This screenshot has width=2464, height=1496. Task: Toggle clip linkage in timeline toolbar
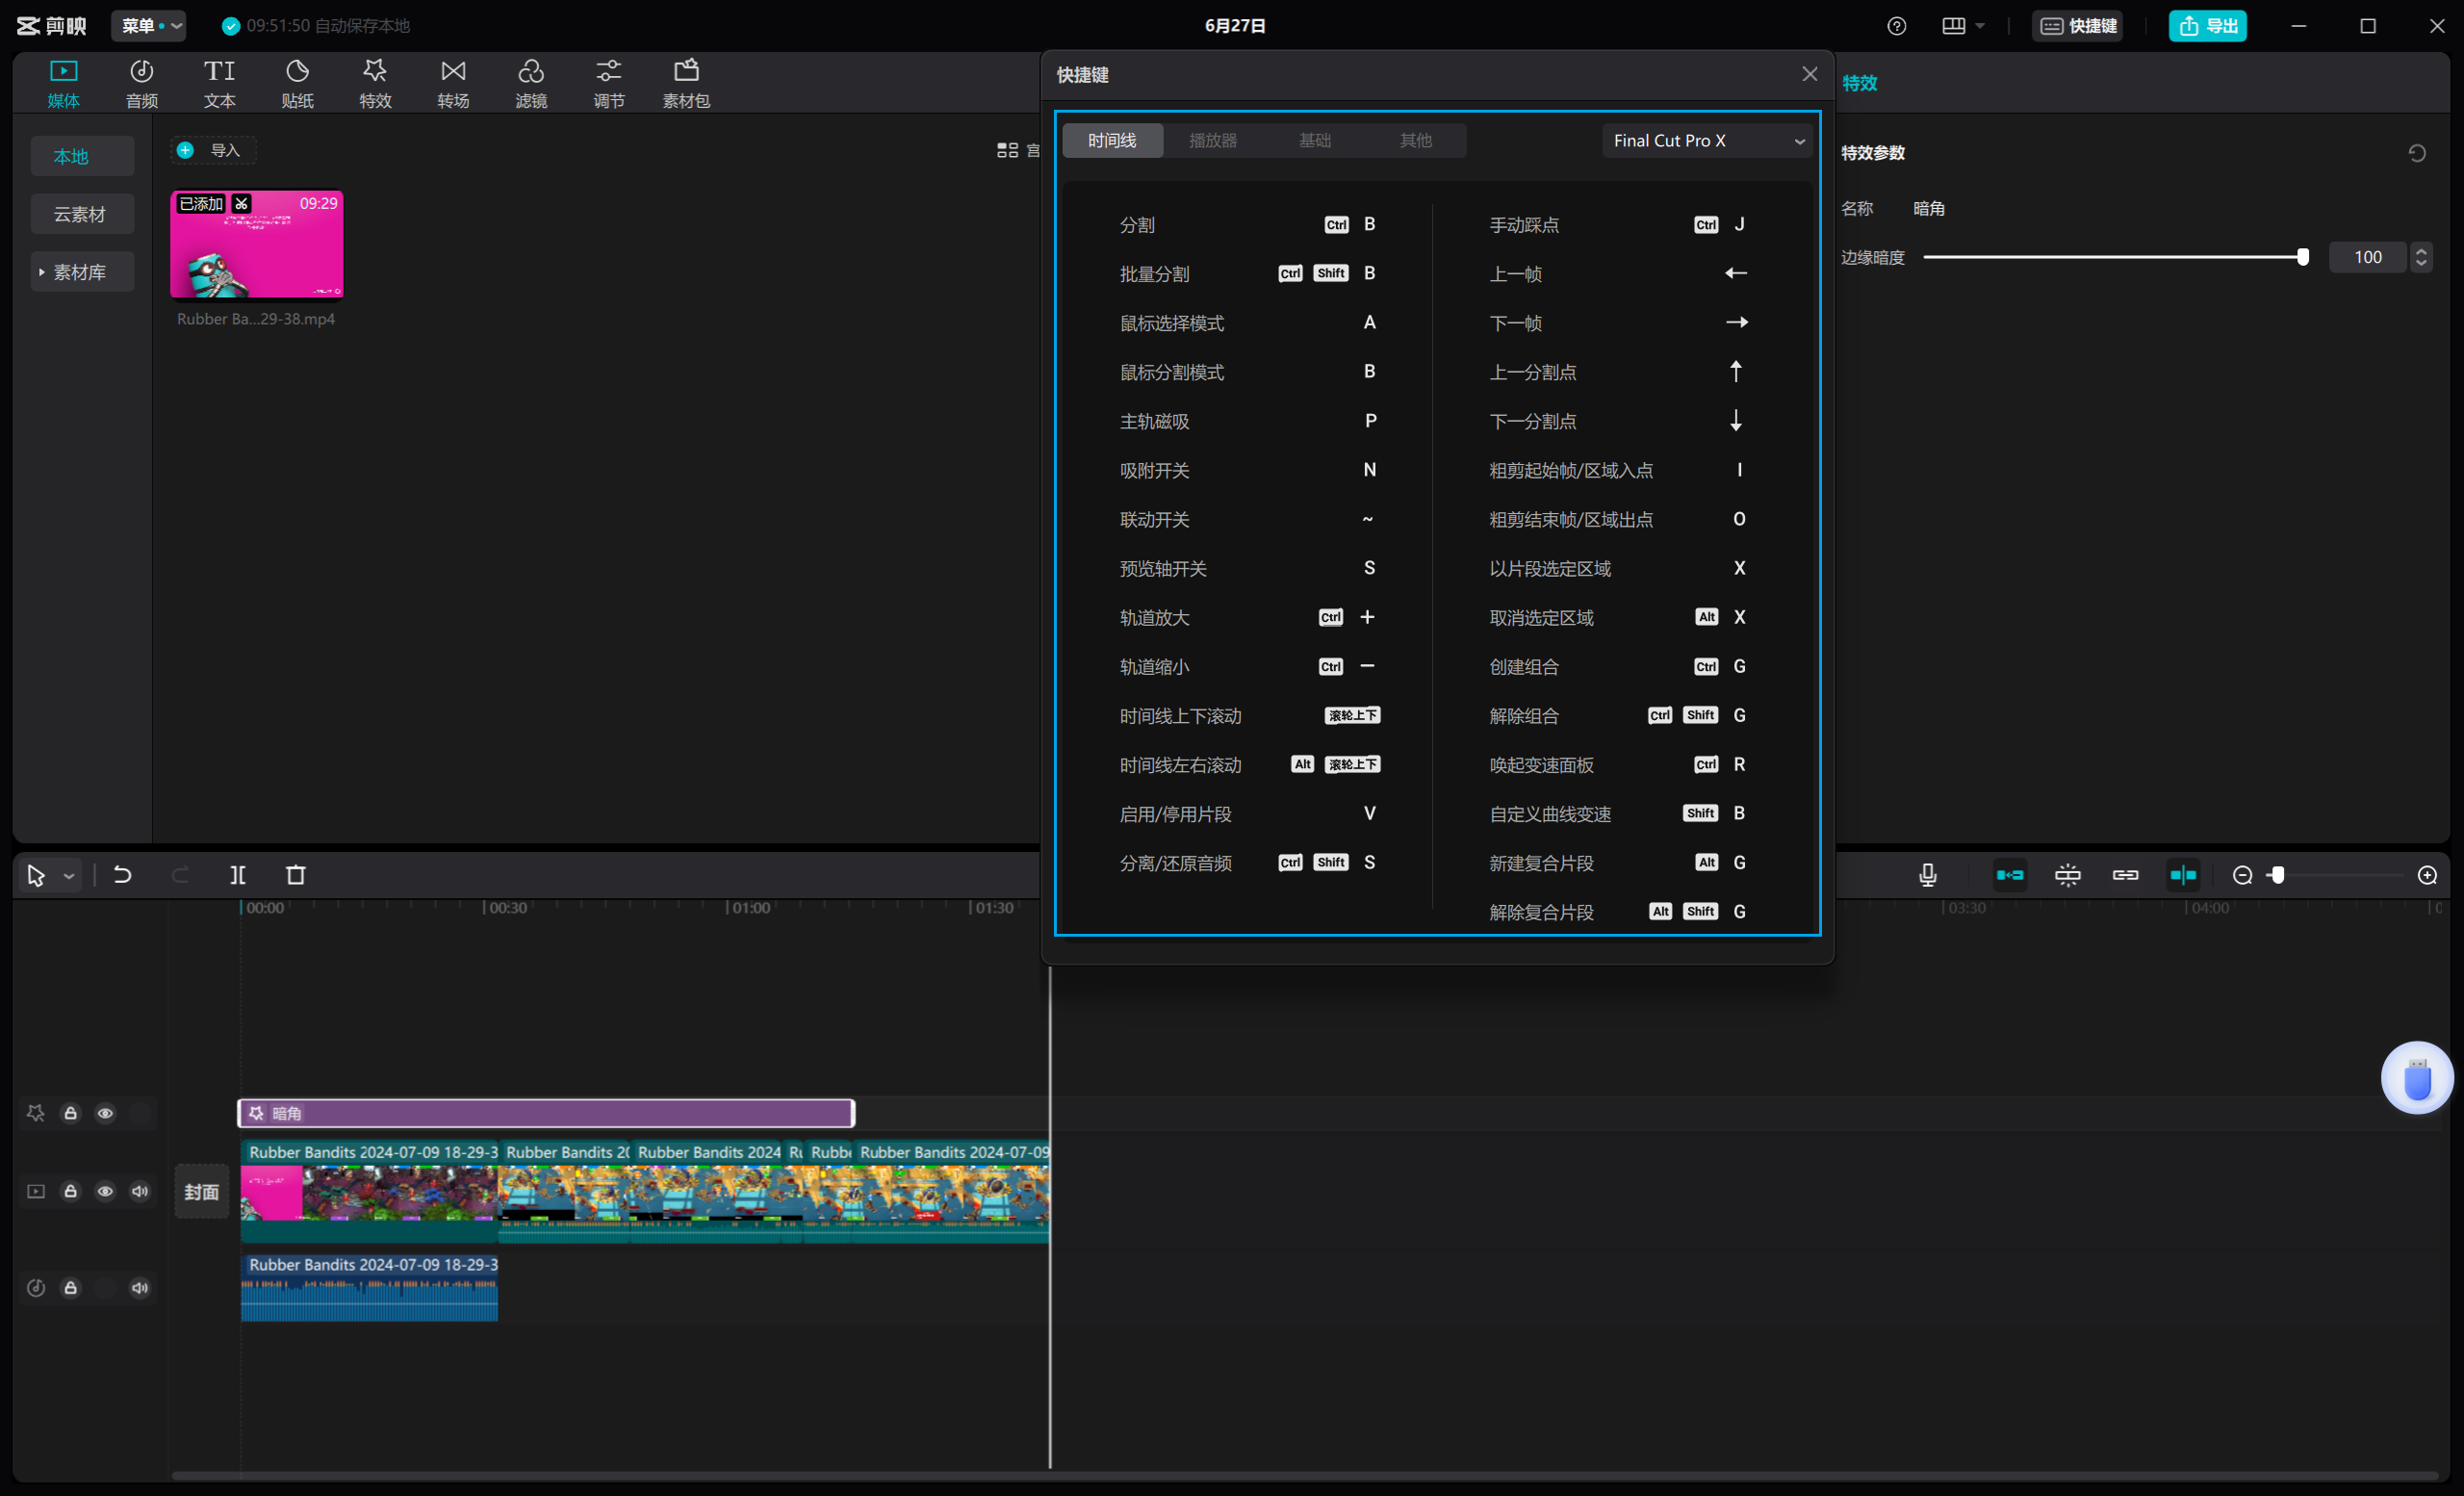(2126, 875)
